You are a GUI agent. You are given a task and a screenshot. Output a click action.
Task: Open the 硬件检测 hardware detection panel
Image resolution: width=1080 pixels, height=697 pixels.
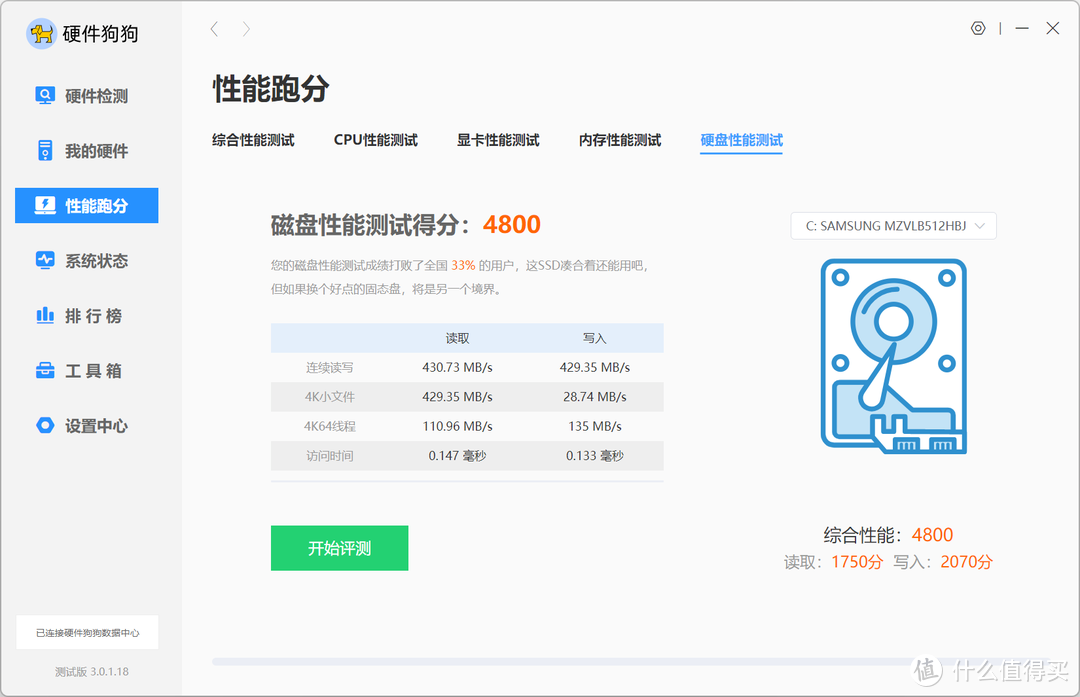click(x=86, y=95)
